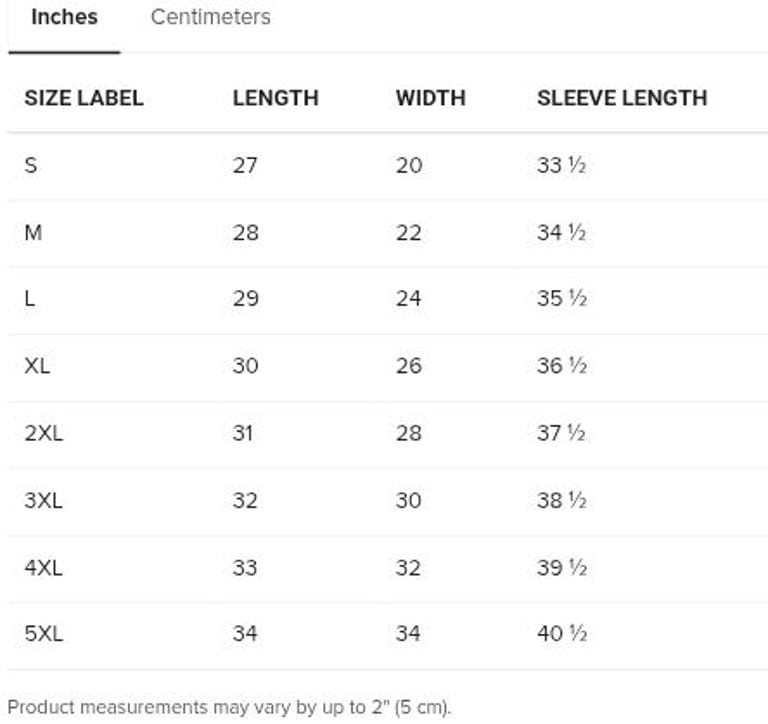Screen dimensions: 768x724
Task: Click the 3XL width value 30
Action: coord(409,500)
